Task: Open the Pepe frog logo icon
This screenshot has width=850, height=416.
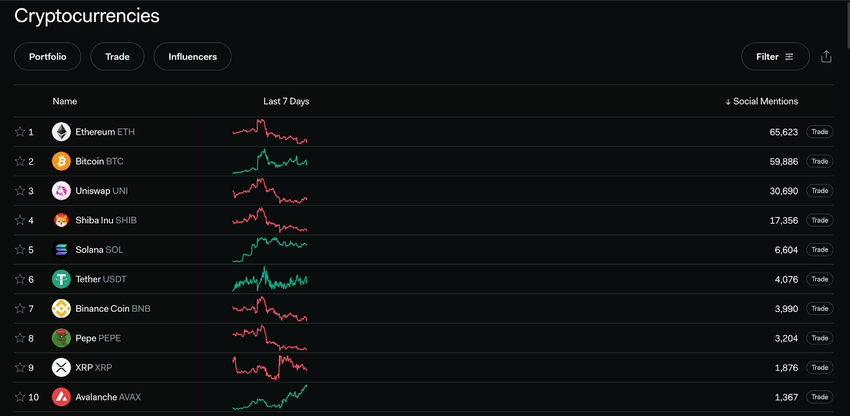Action: pos(61,338)
